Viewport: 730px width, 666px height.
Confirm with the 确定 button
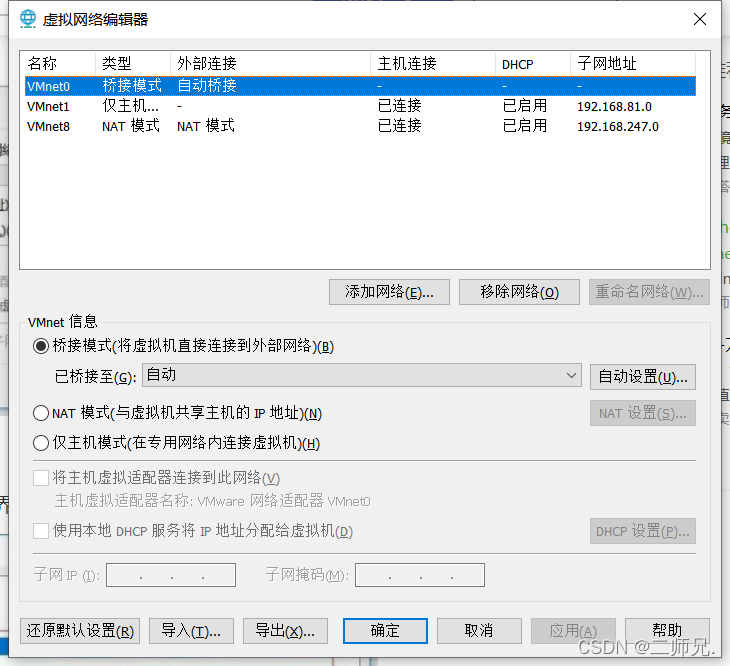coord(385,631)
